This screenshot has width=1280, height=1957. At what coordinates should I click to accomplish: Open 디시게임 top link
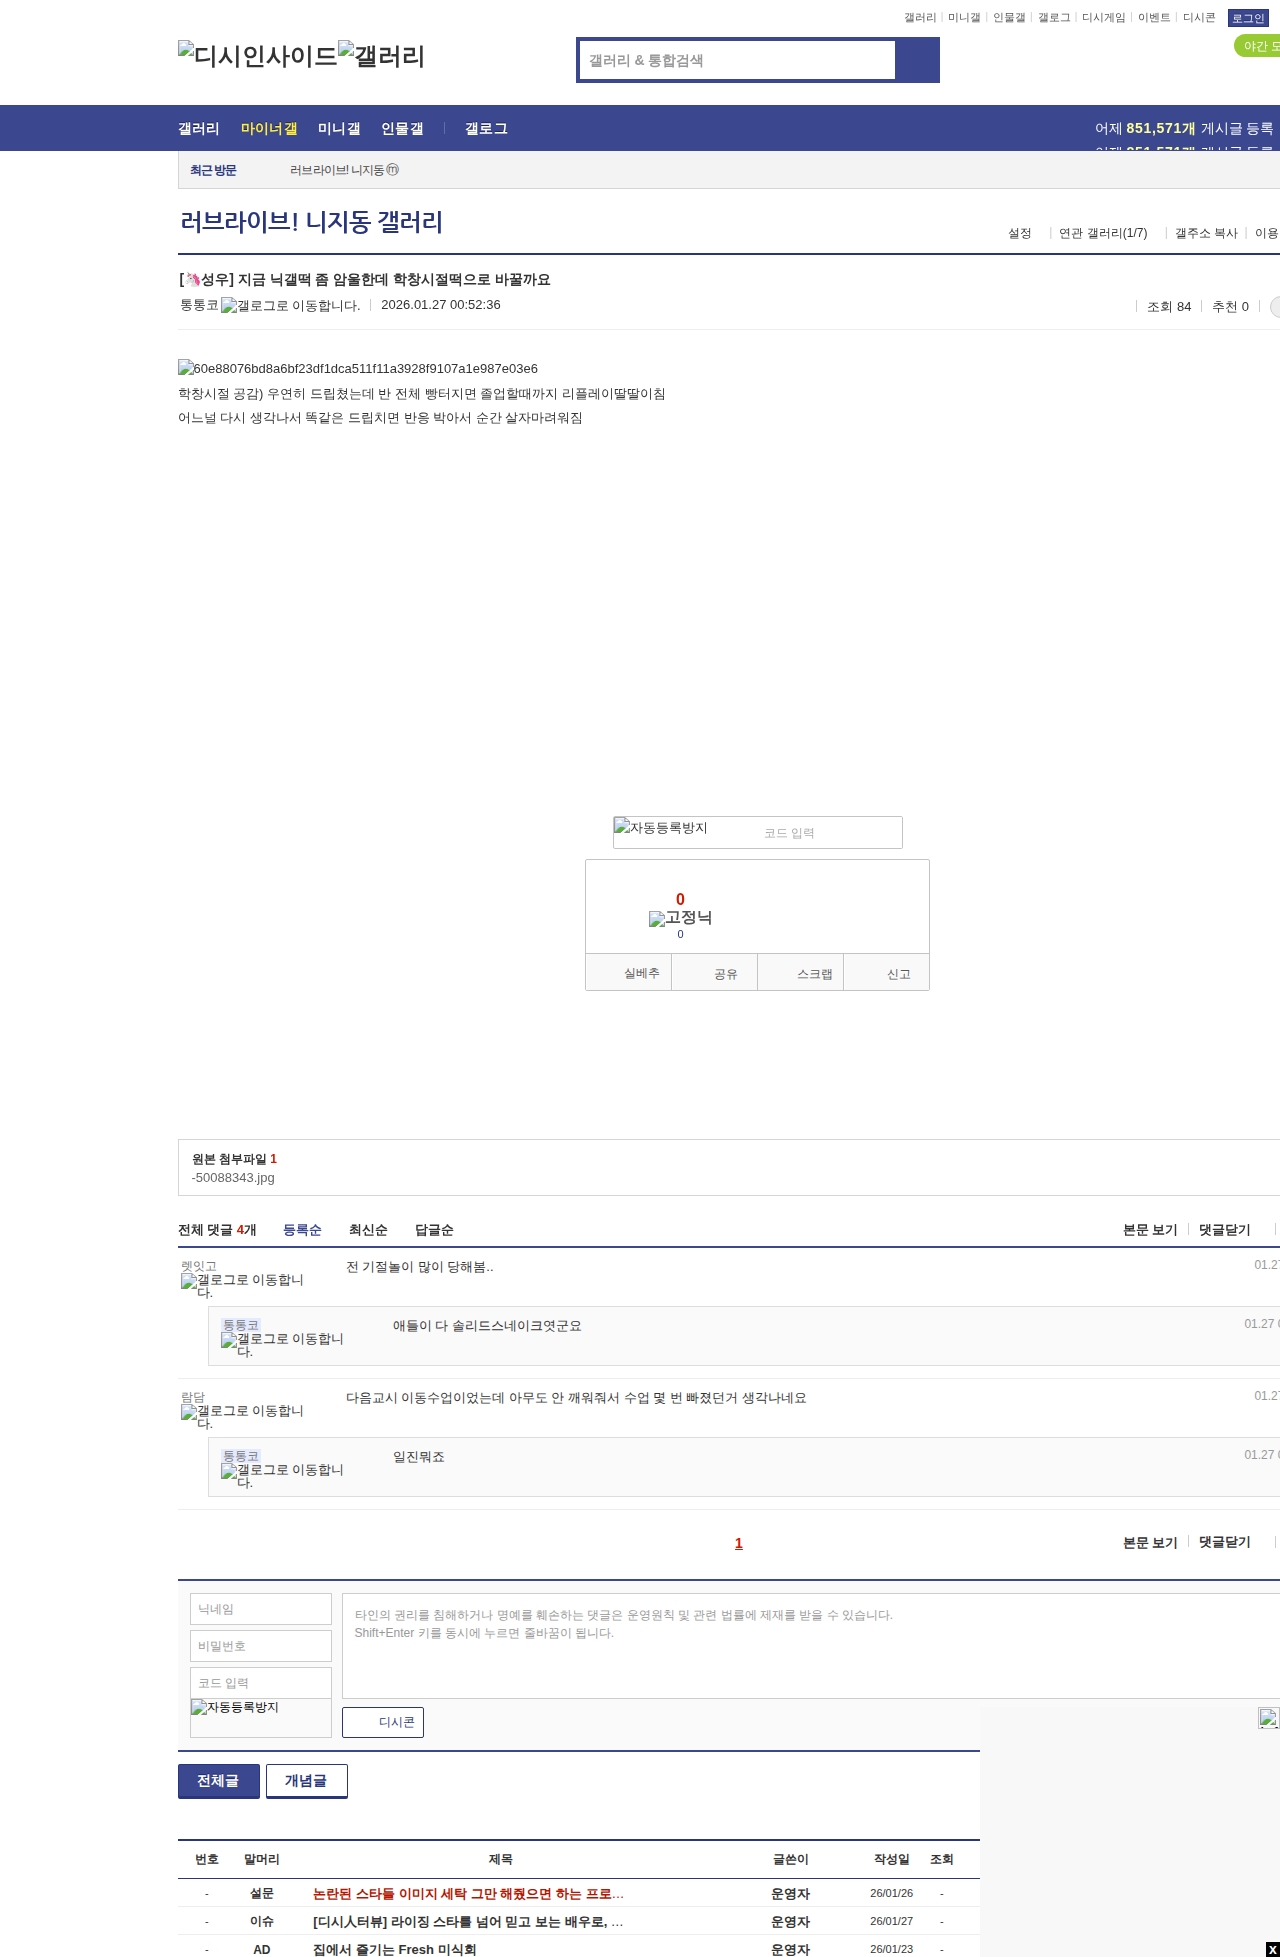tap(1104, 18)
